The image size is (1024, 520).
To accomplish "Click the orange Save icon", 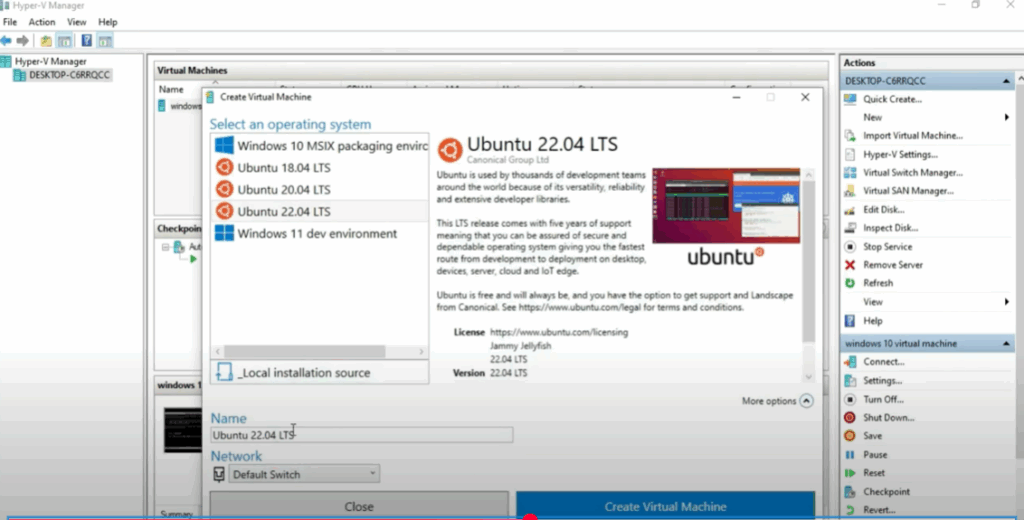I will [850, 436].
